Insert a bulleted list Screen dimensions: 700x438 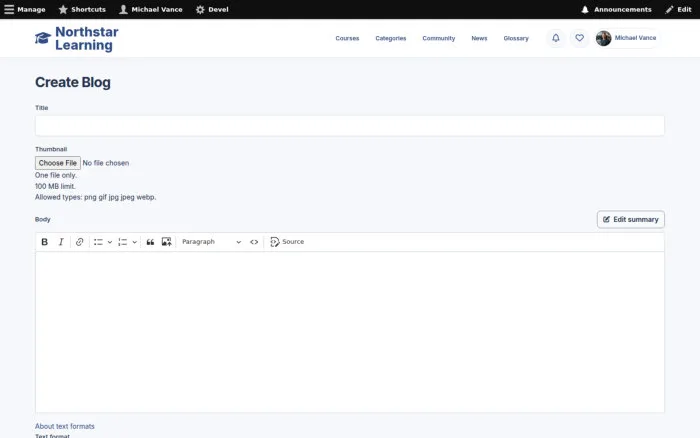98,242
